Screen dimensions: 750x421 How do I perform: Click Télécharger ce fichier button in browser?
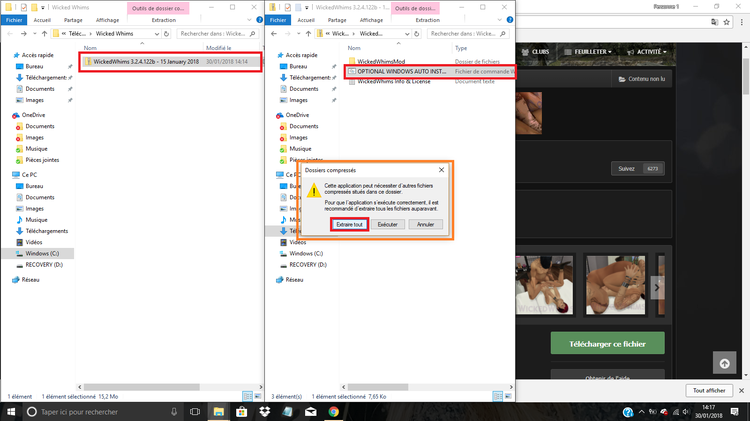pos(607,343)
